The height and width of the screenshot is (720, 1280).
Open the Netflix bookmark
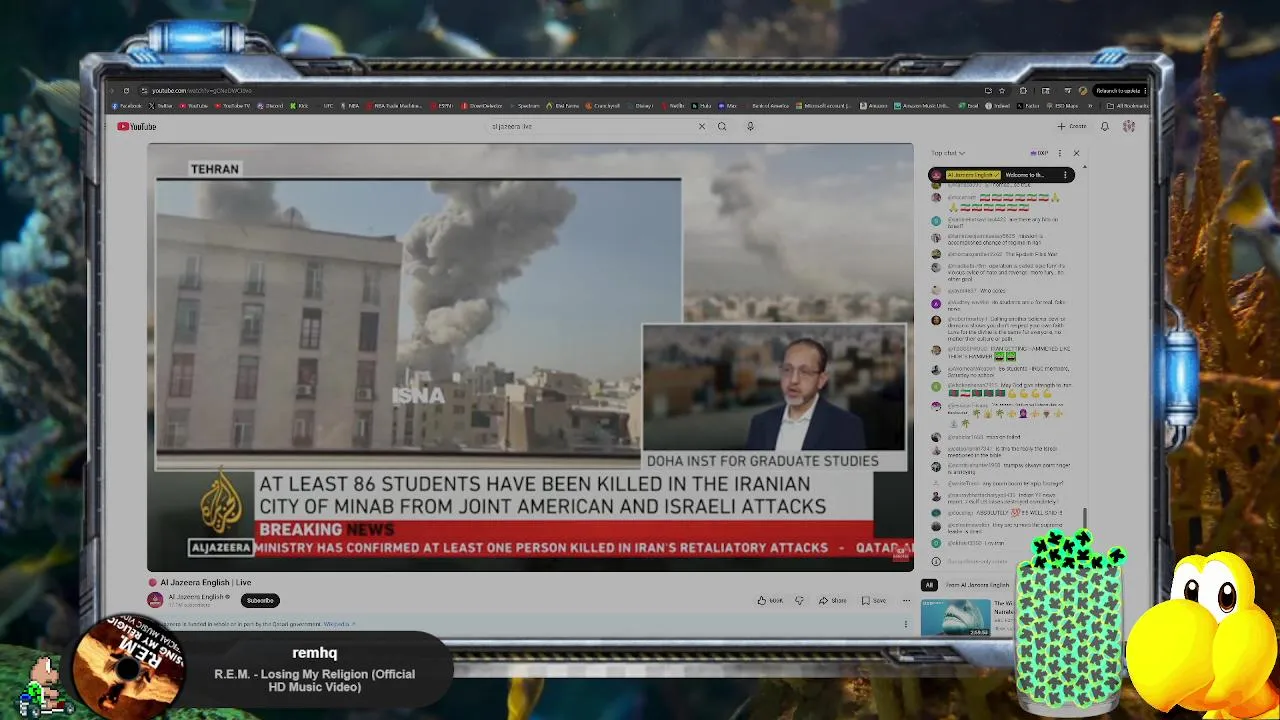pos(674,106)
